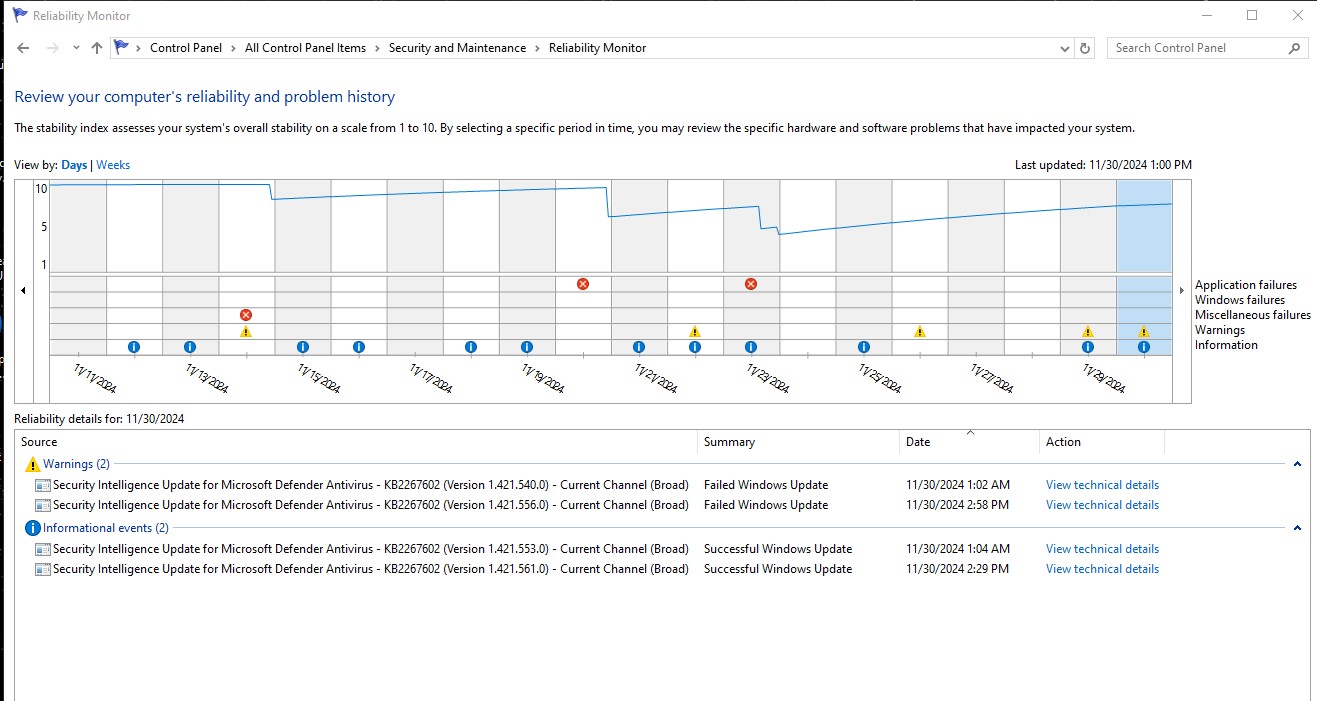The height and width of the screenshot is (701, 1317).
Task: Select the 11/25/2024 information event icon
Action: [x=864, y=347]
